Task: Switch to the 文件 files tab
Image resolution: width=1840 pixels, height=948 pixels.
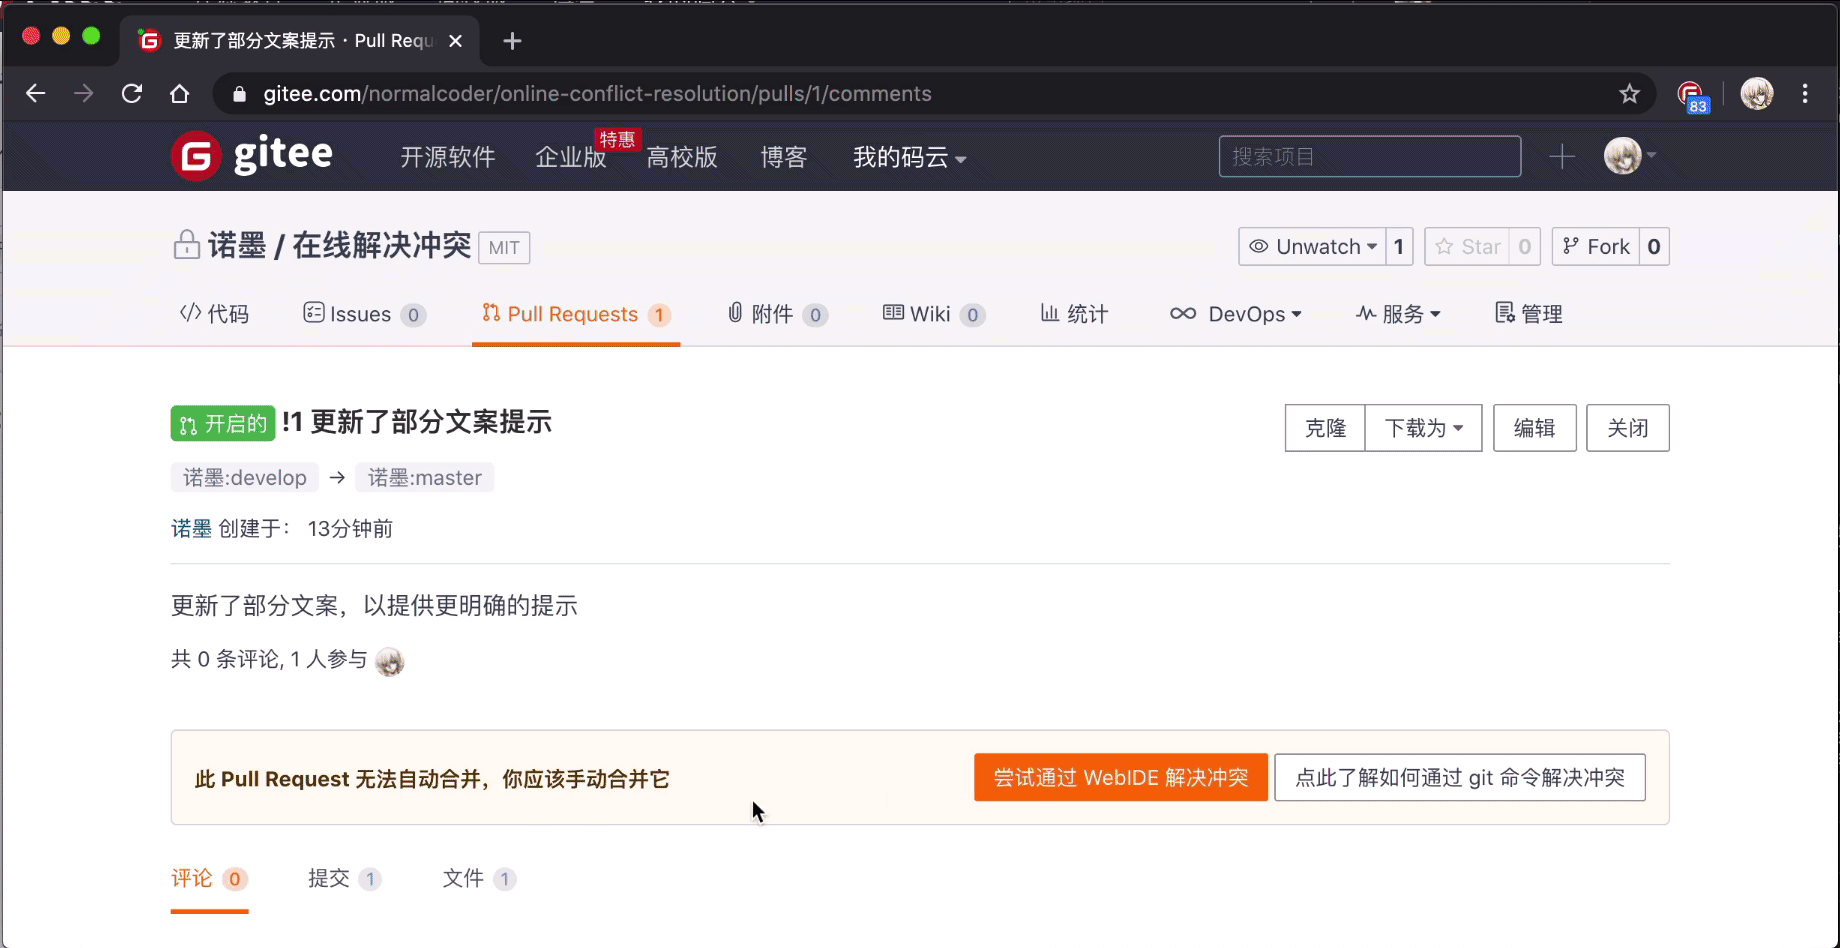Action: [x=463, y=878]
